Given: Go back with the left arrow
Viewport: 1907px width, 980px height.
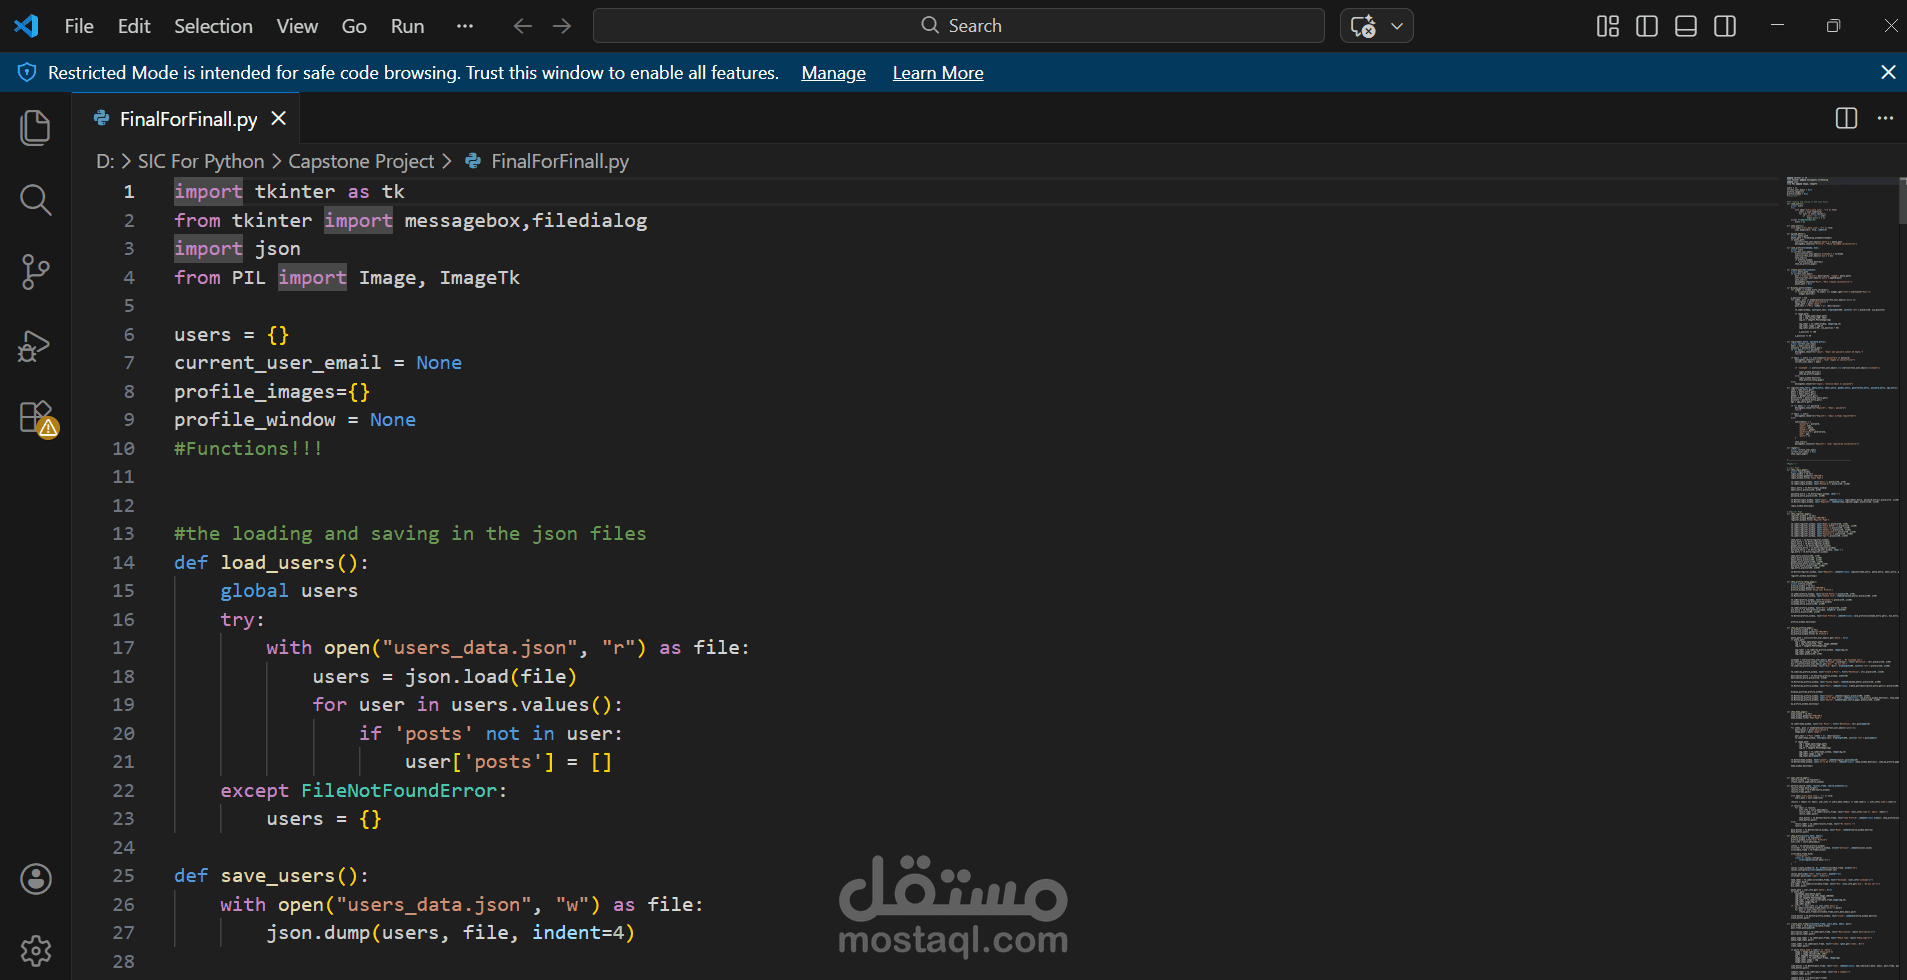Looking at the screenshot, I should click(522, 26).
